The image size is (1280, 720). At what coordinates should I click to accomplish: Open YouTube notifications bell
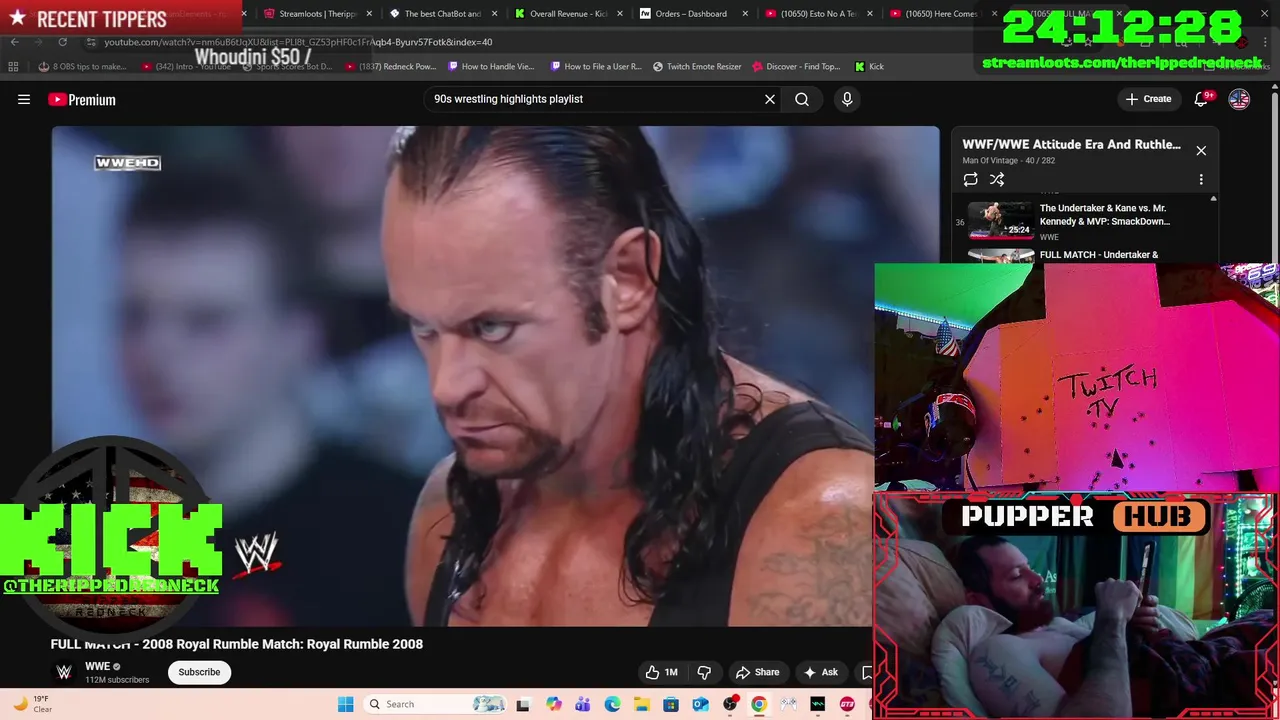click(x=1201, y=99)
